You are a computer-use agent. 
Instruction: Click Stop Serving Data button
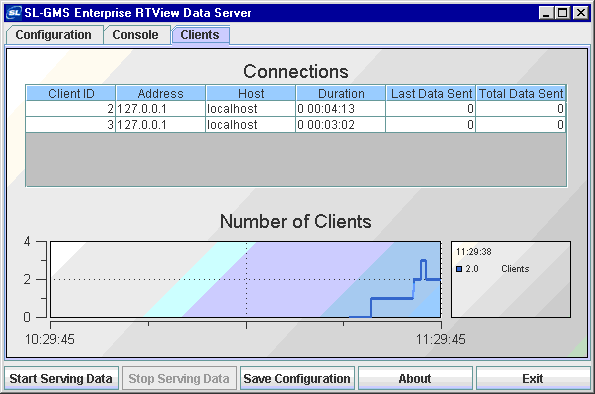[179, 378]
